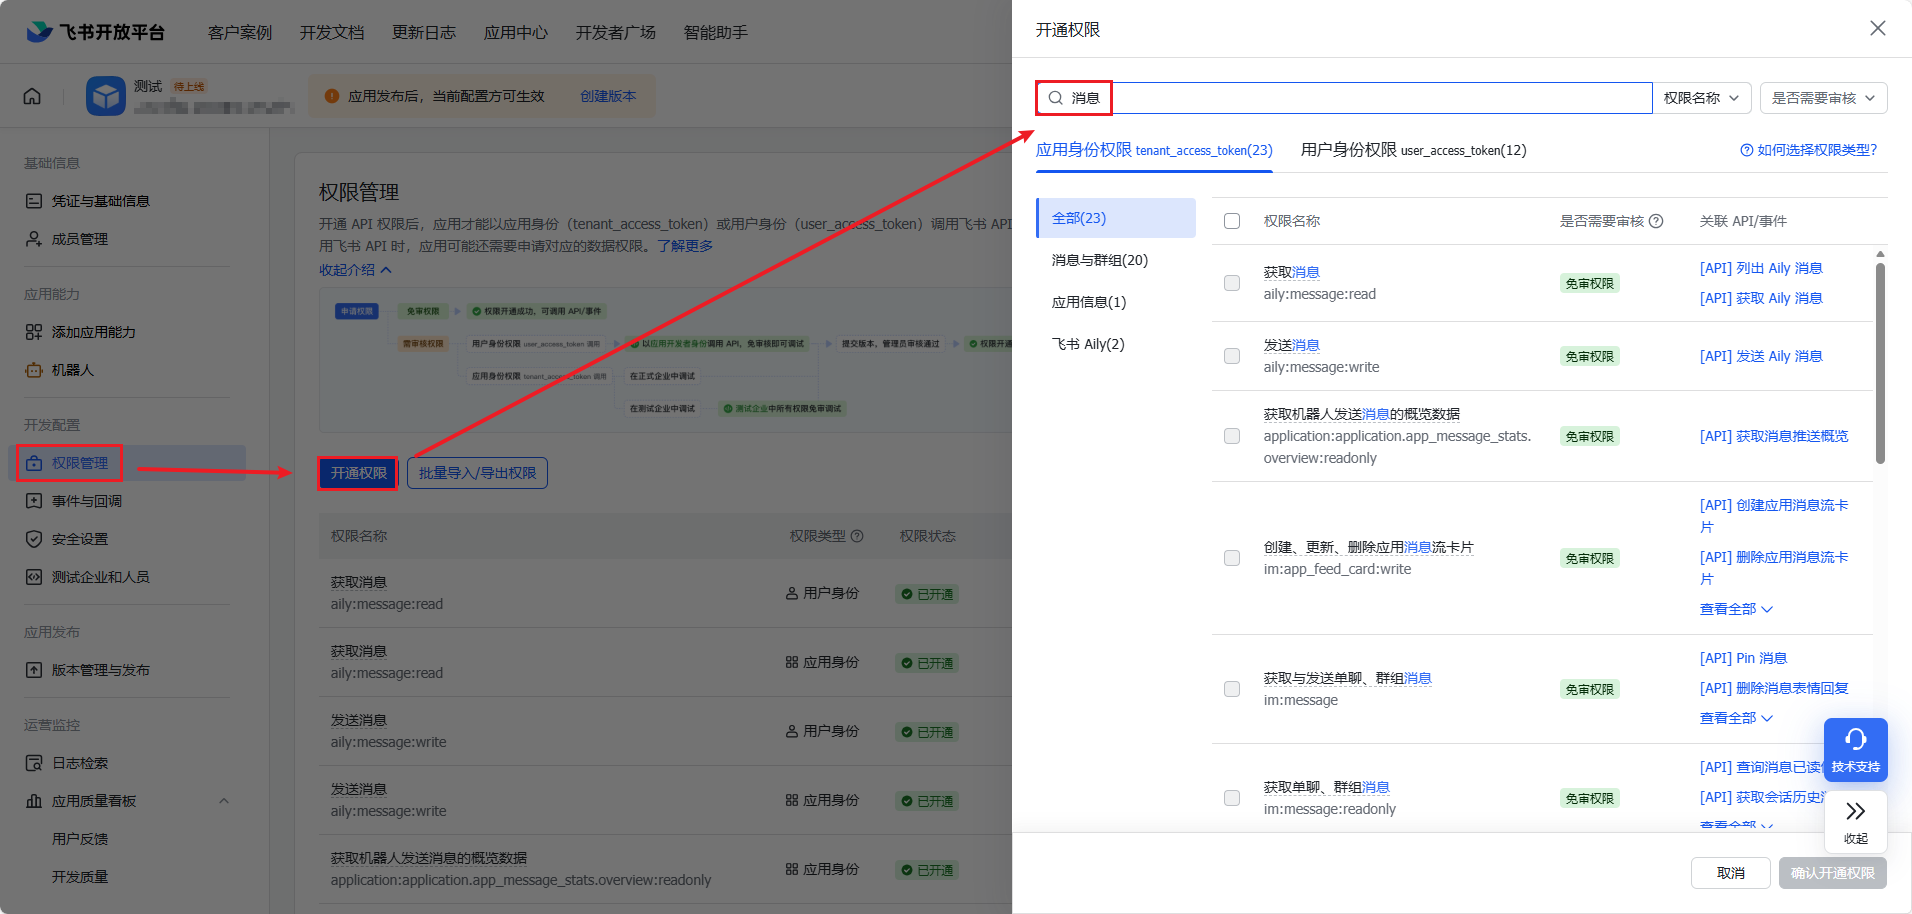This screenshot has height=914, width=1912.
Task: Click into the permission search input field
Action: click(1380, 98)
